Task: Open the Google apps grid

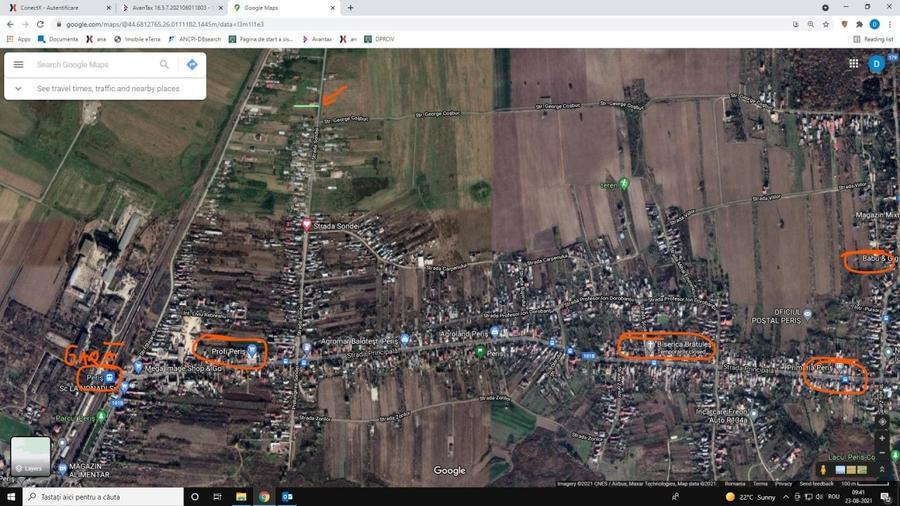Action: [x=854, y=63]
